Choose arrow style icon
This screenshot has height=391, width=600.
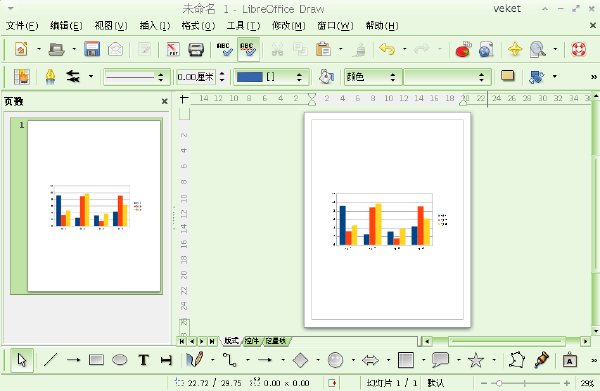[x=73, y=77]
